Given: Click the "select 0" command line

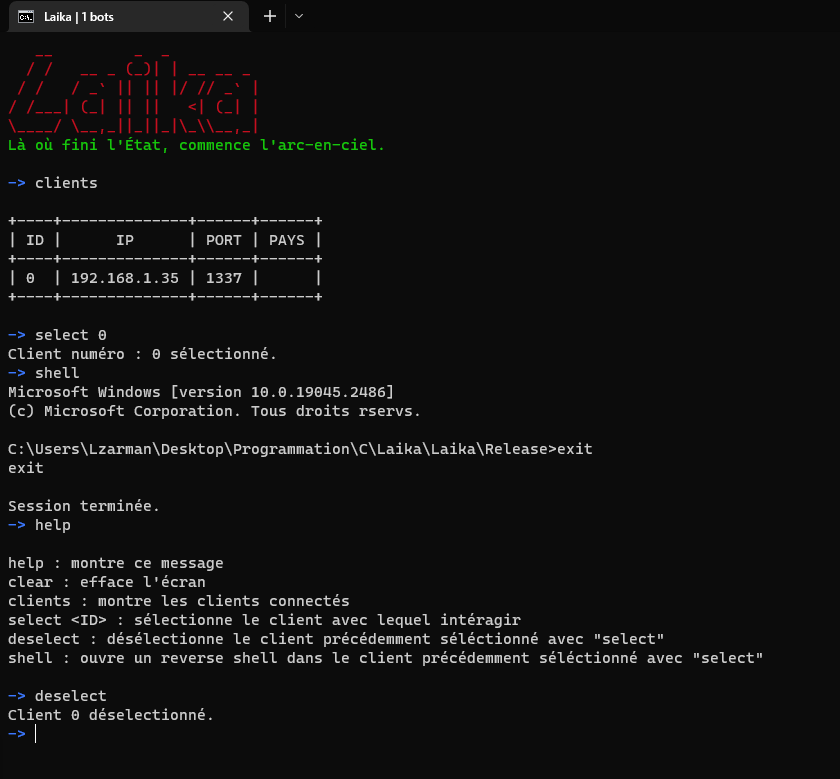Looking at the screenshot, I should [70, 335].
